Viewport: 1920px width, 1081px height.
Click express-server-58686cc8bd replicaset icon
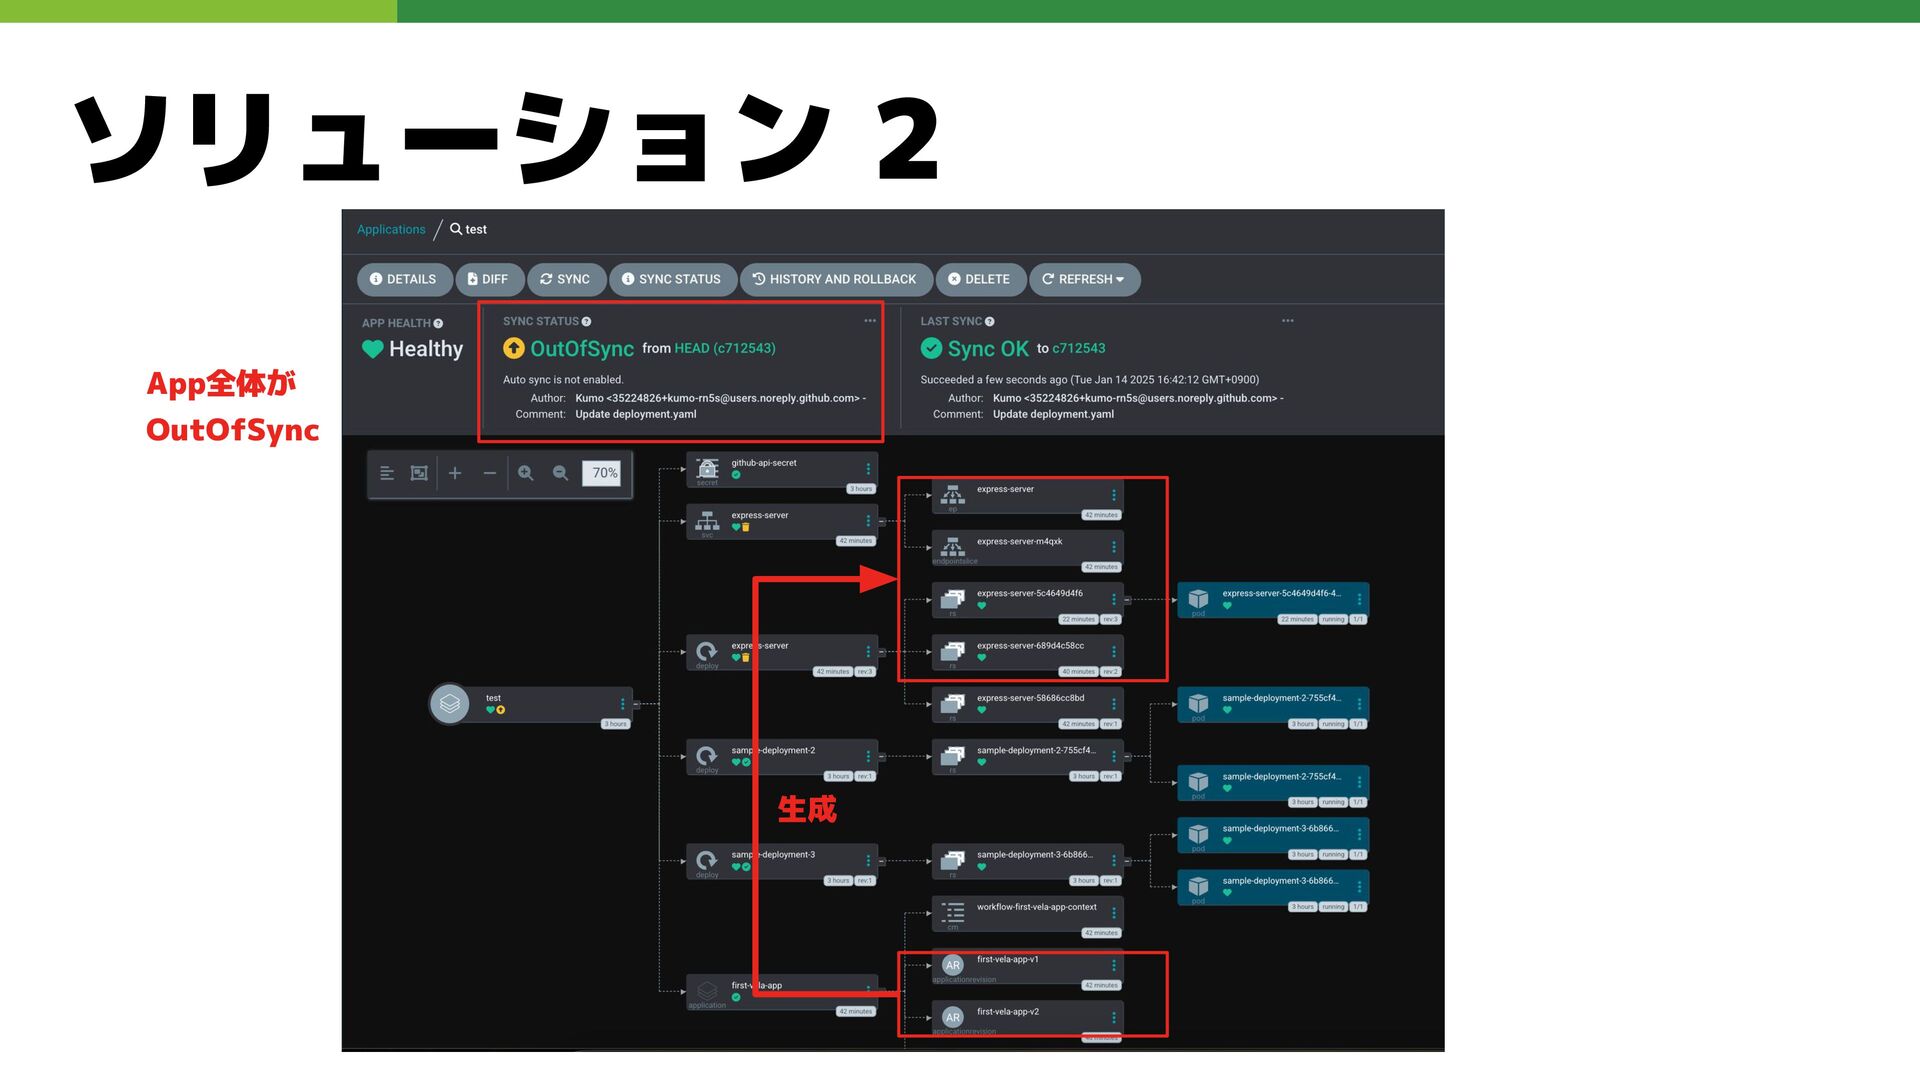click(953, 703)
